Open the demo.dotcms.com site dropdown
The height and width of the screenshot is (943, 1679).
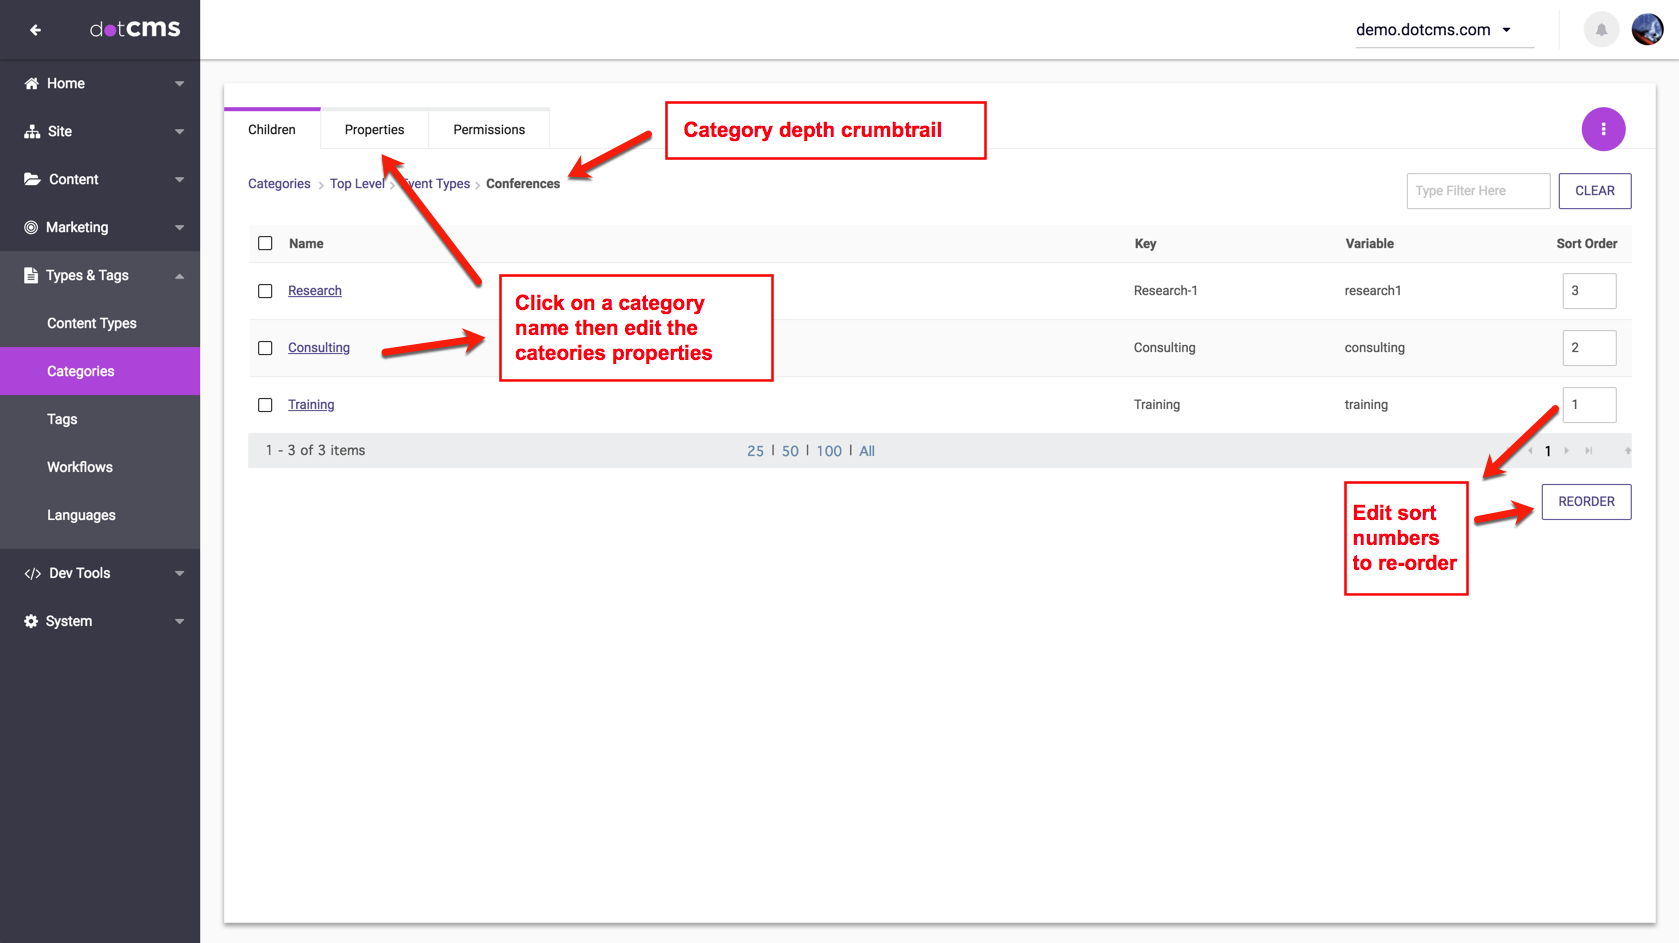point(1433,30)
